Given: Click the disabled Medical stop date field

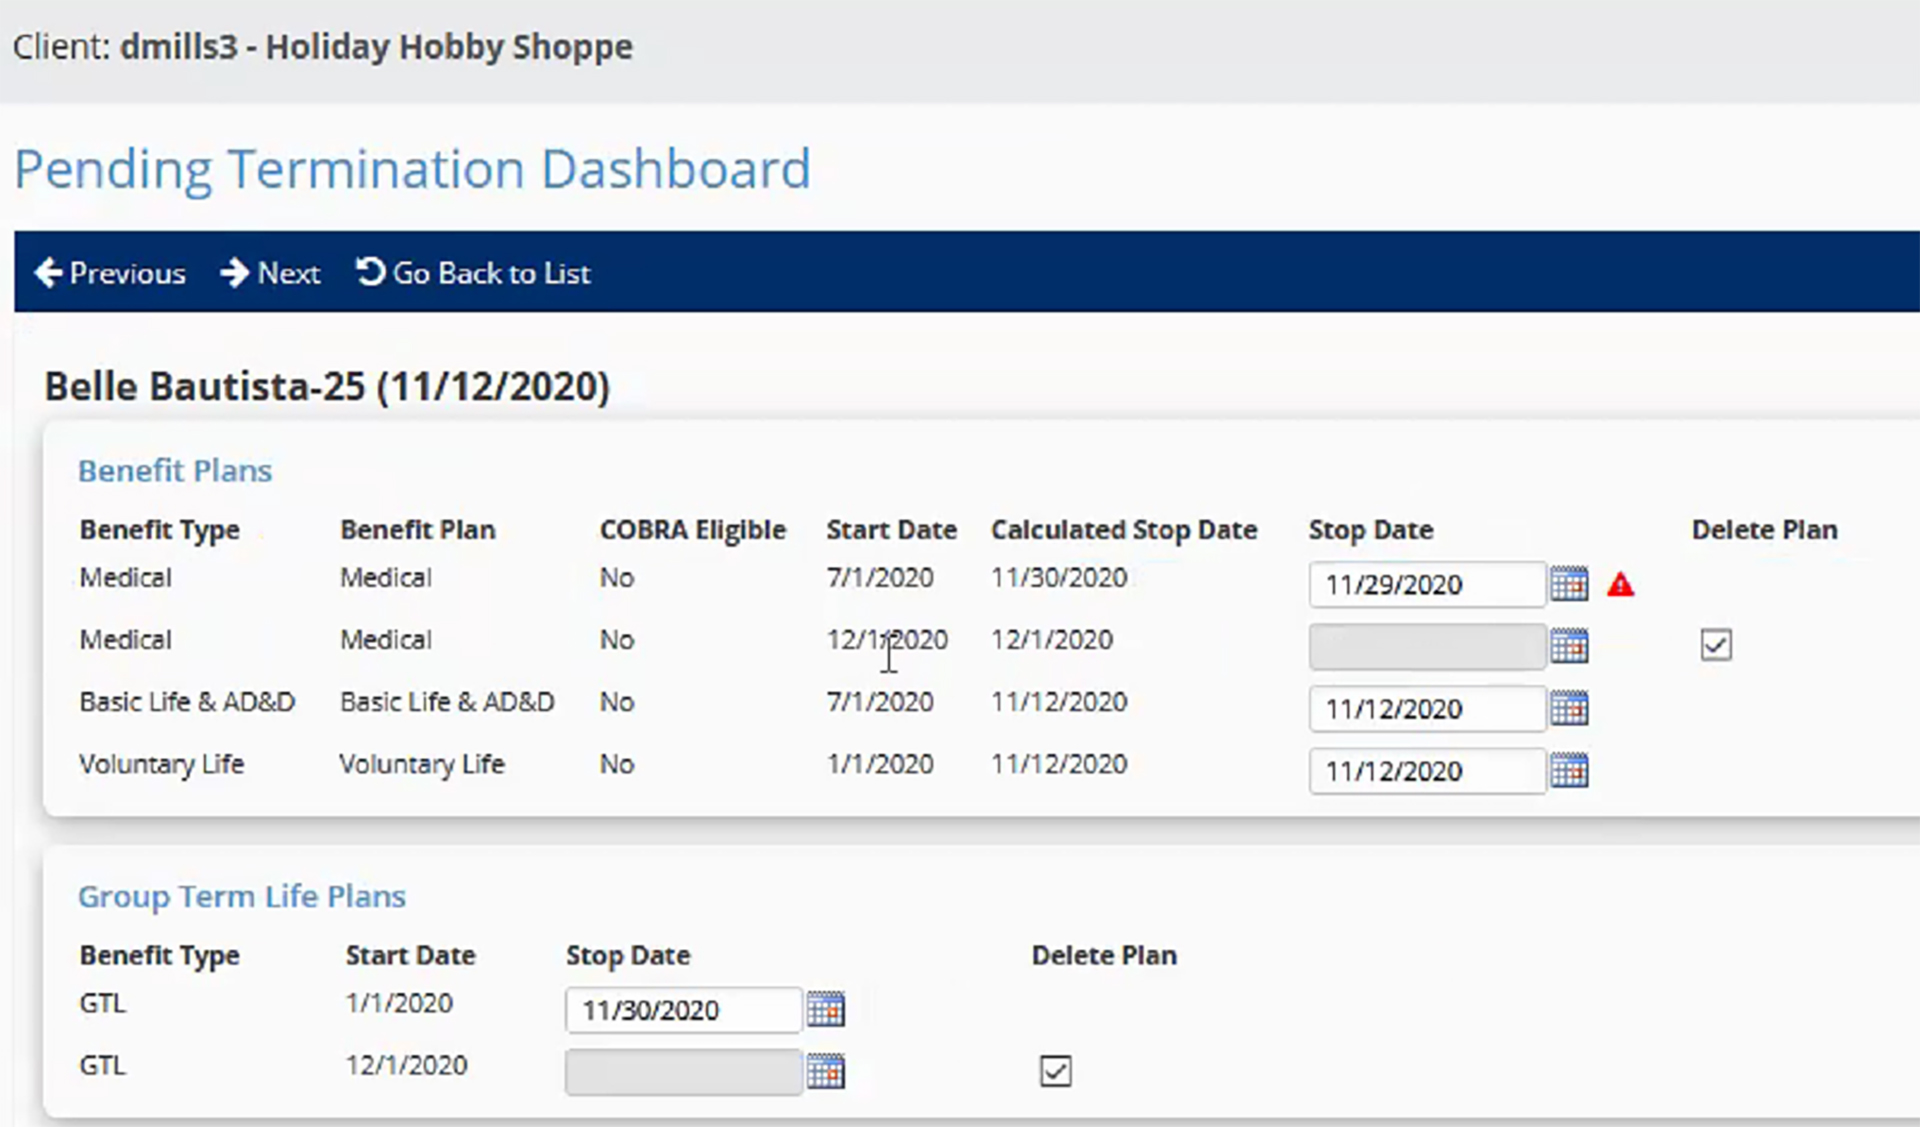Looking at the screenshot, I should (1425, 647).
